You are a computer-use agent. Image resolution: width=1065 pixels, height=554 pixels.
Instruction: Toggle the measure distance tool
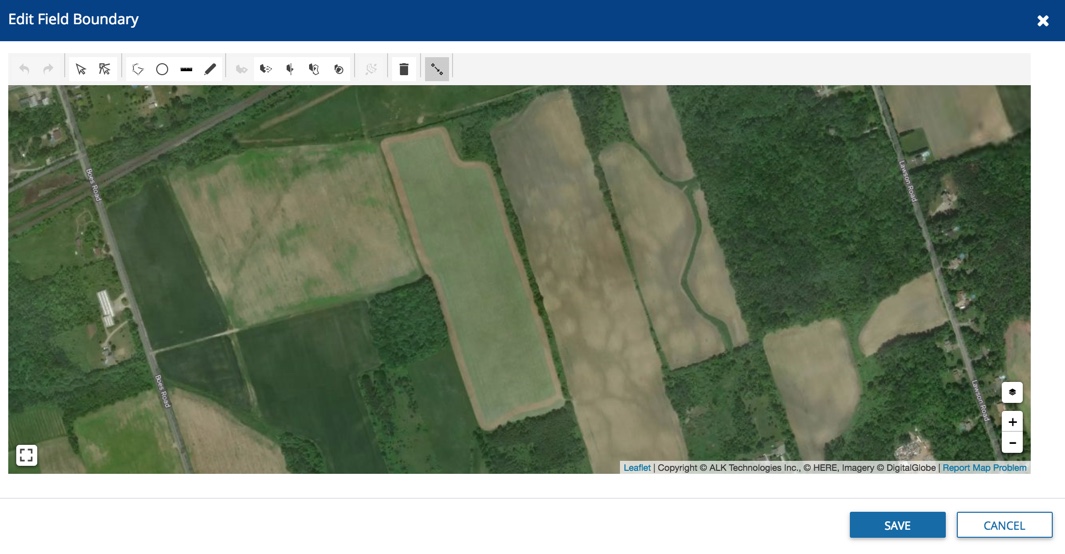(437, 69)
